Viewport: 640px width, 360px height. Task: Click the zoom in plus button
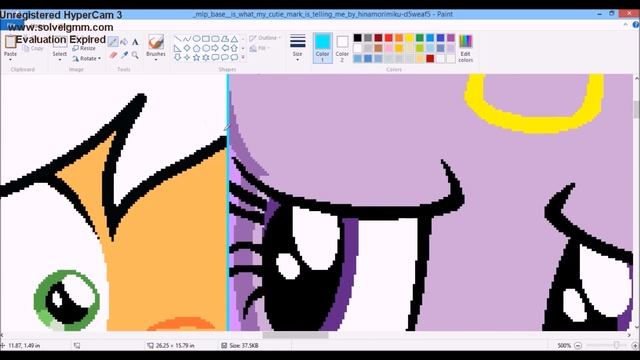635,346
